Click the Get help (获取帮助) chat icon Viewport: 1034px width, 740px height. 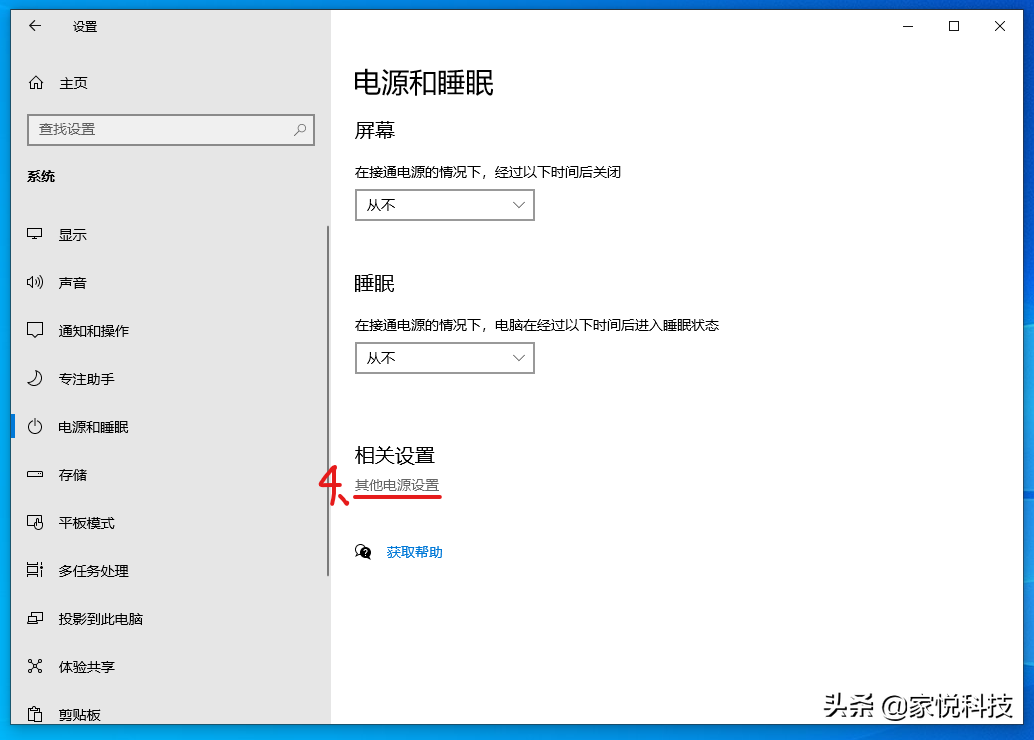[364, 552]
